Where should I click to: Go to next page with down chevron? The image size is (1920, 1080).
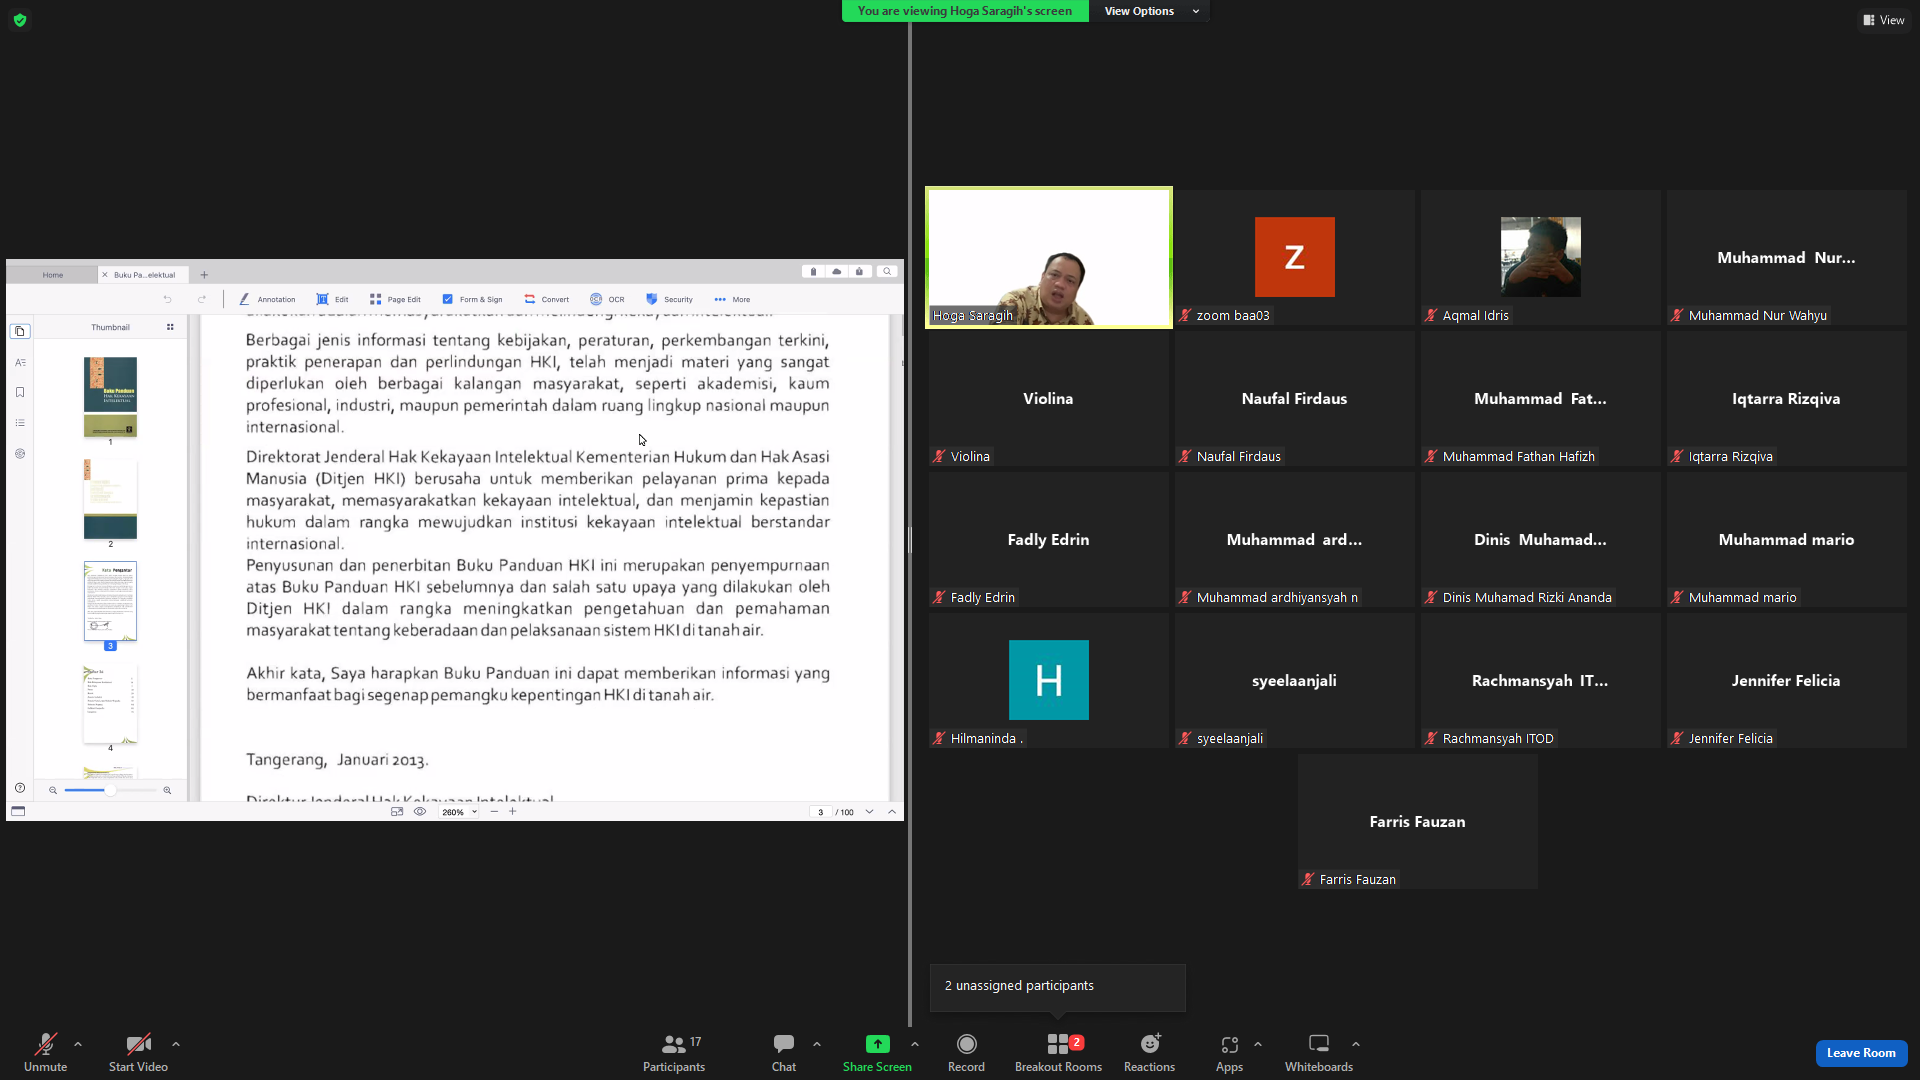[869, 812]
